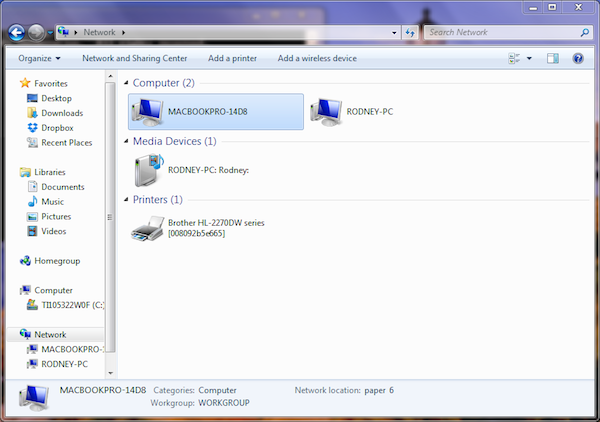The width and height of the screenshot is (600, 422).
Task: Open the view options dropdown arrow
Action: click(x=529, y=59)
